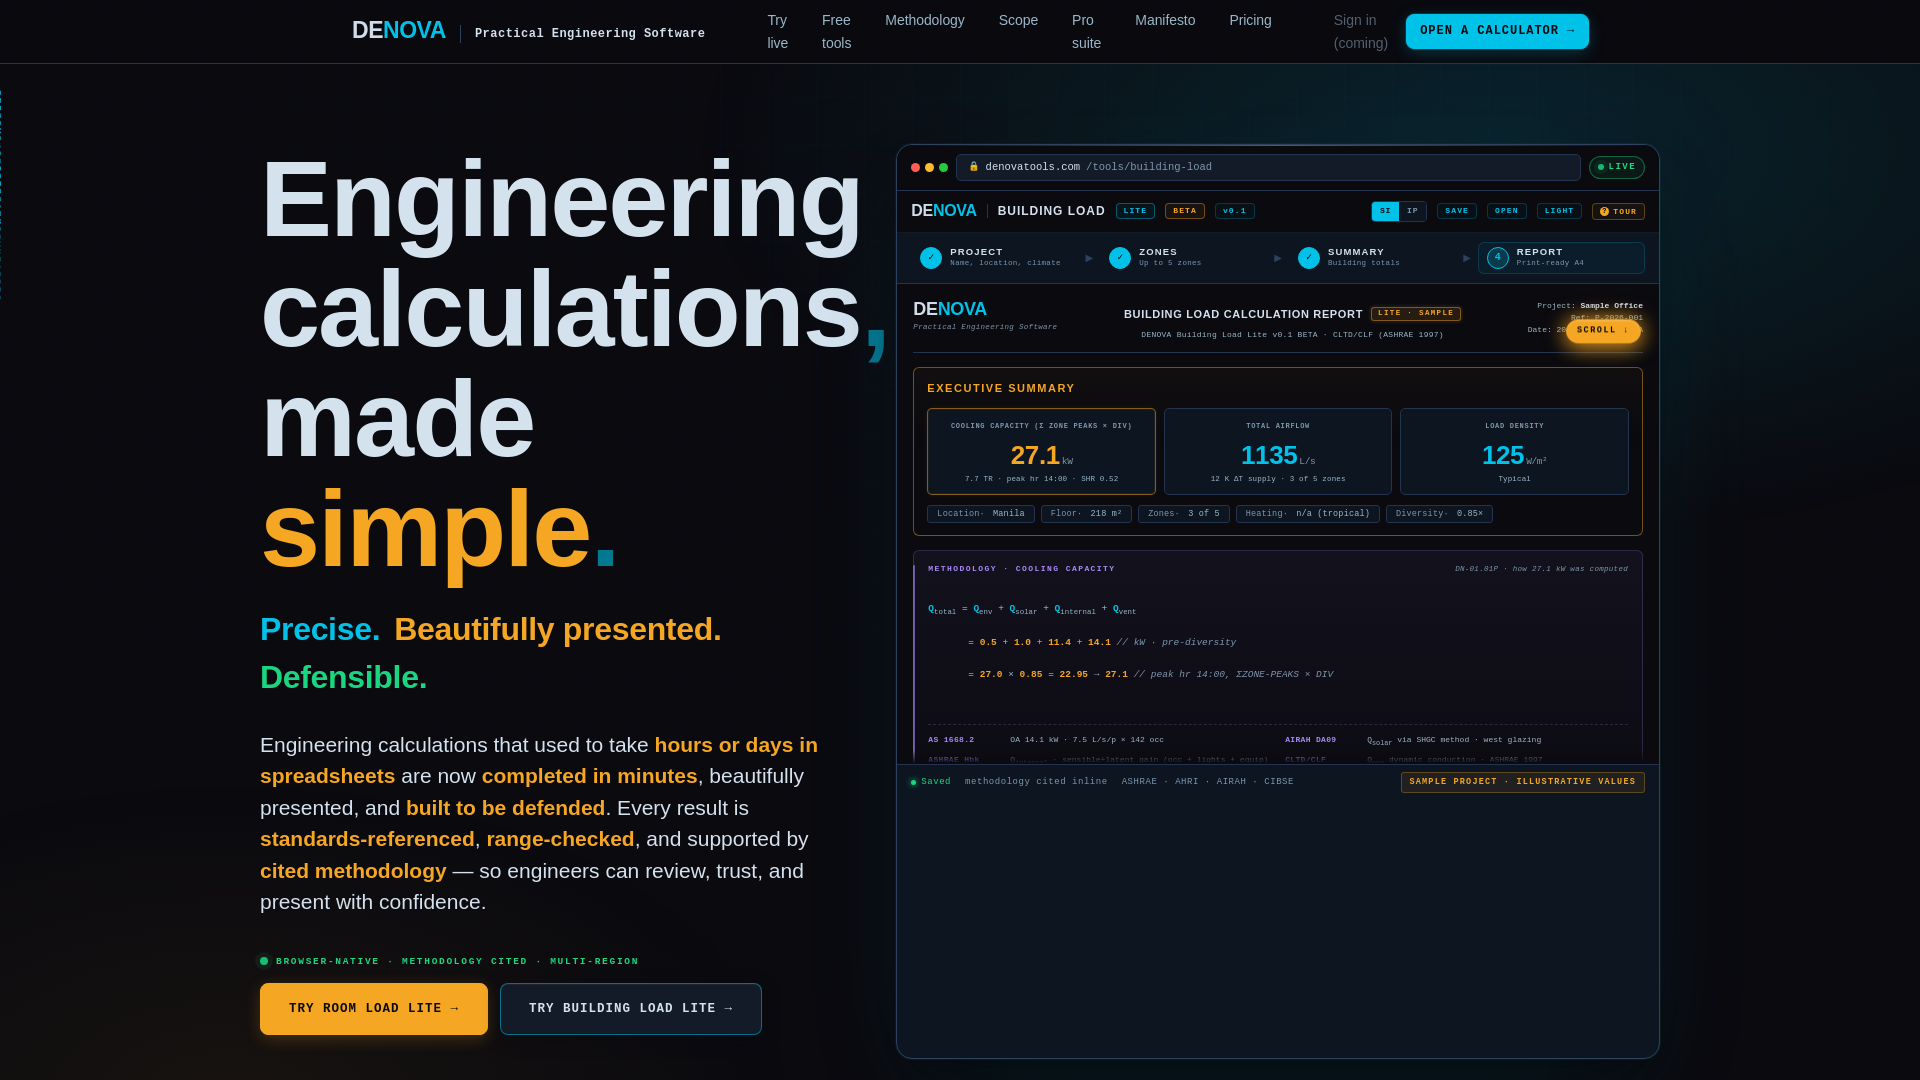Go to the Project step
1920x1080 pixels.
(996, 258)
